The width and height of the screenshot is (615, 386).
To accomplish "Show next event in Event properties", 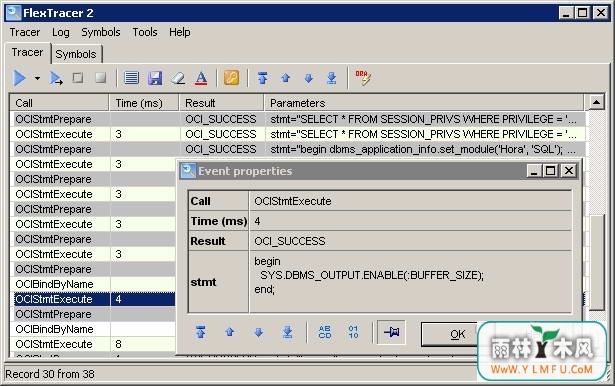I will click(x=258, y=332).
